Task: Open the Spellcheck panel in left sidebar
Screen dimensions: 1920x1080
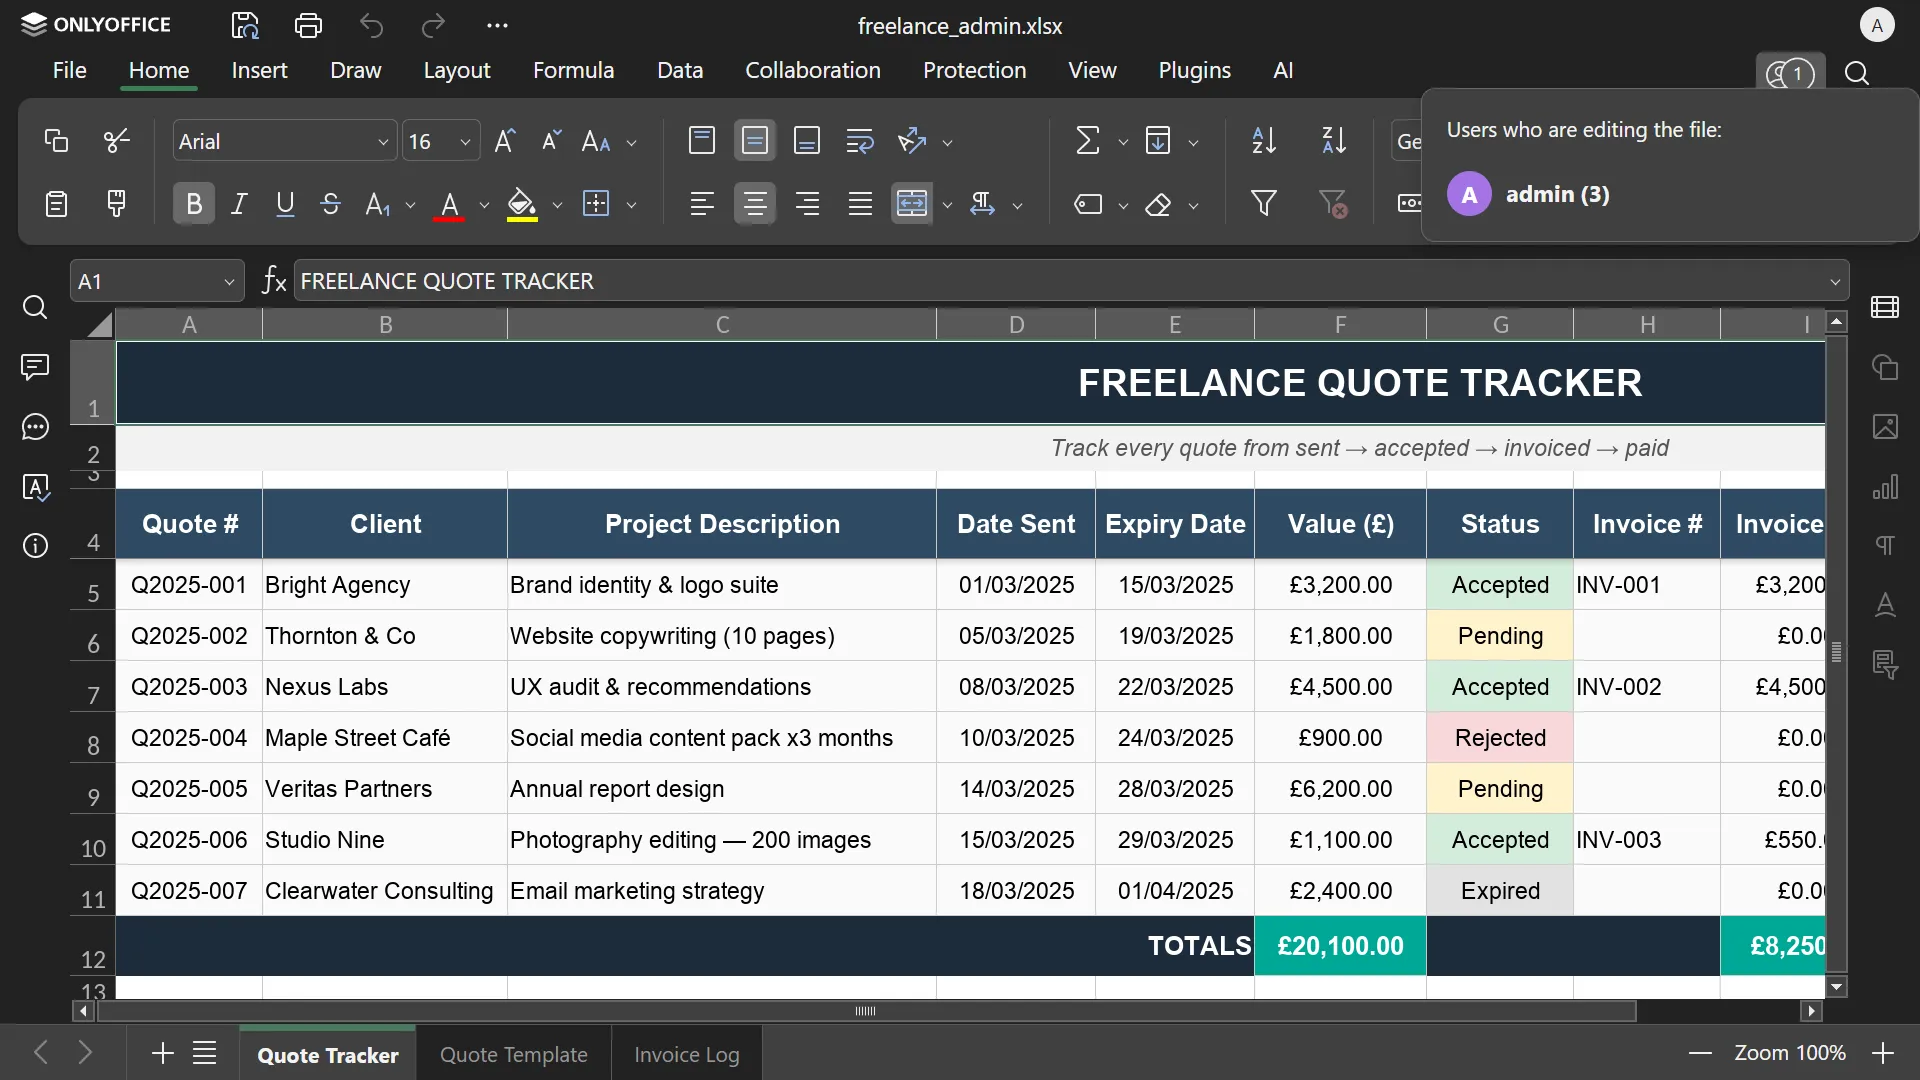Action: click(x=35, y=487)
